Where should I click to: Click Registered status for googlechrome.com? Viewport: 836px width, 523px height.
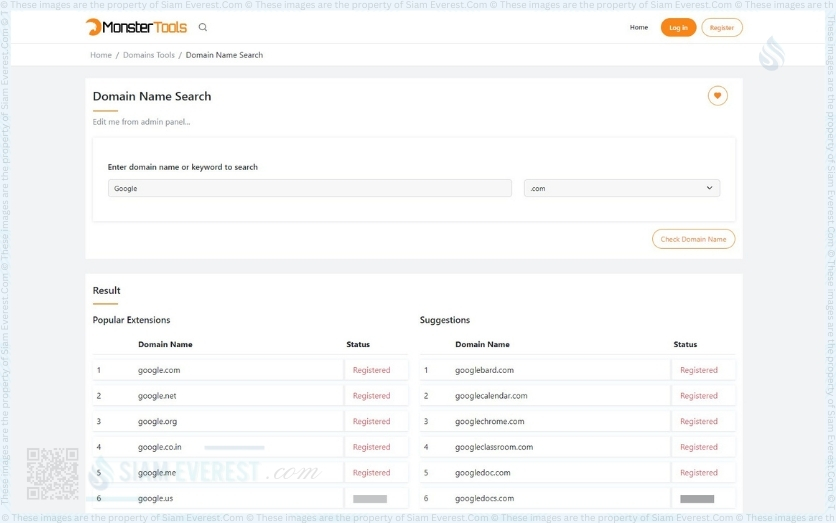[698, 422]
